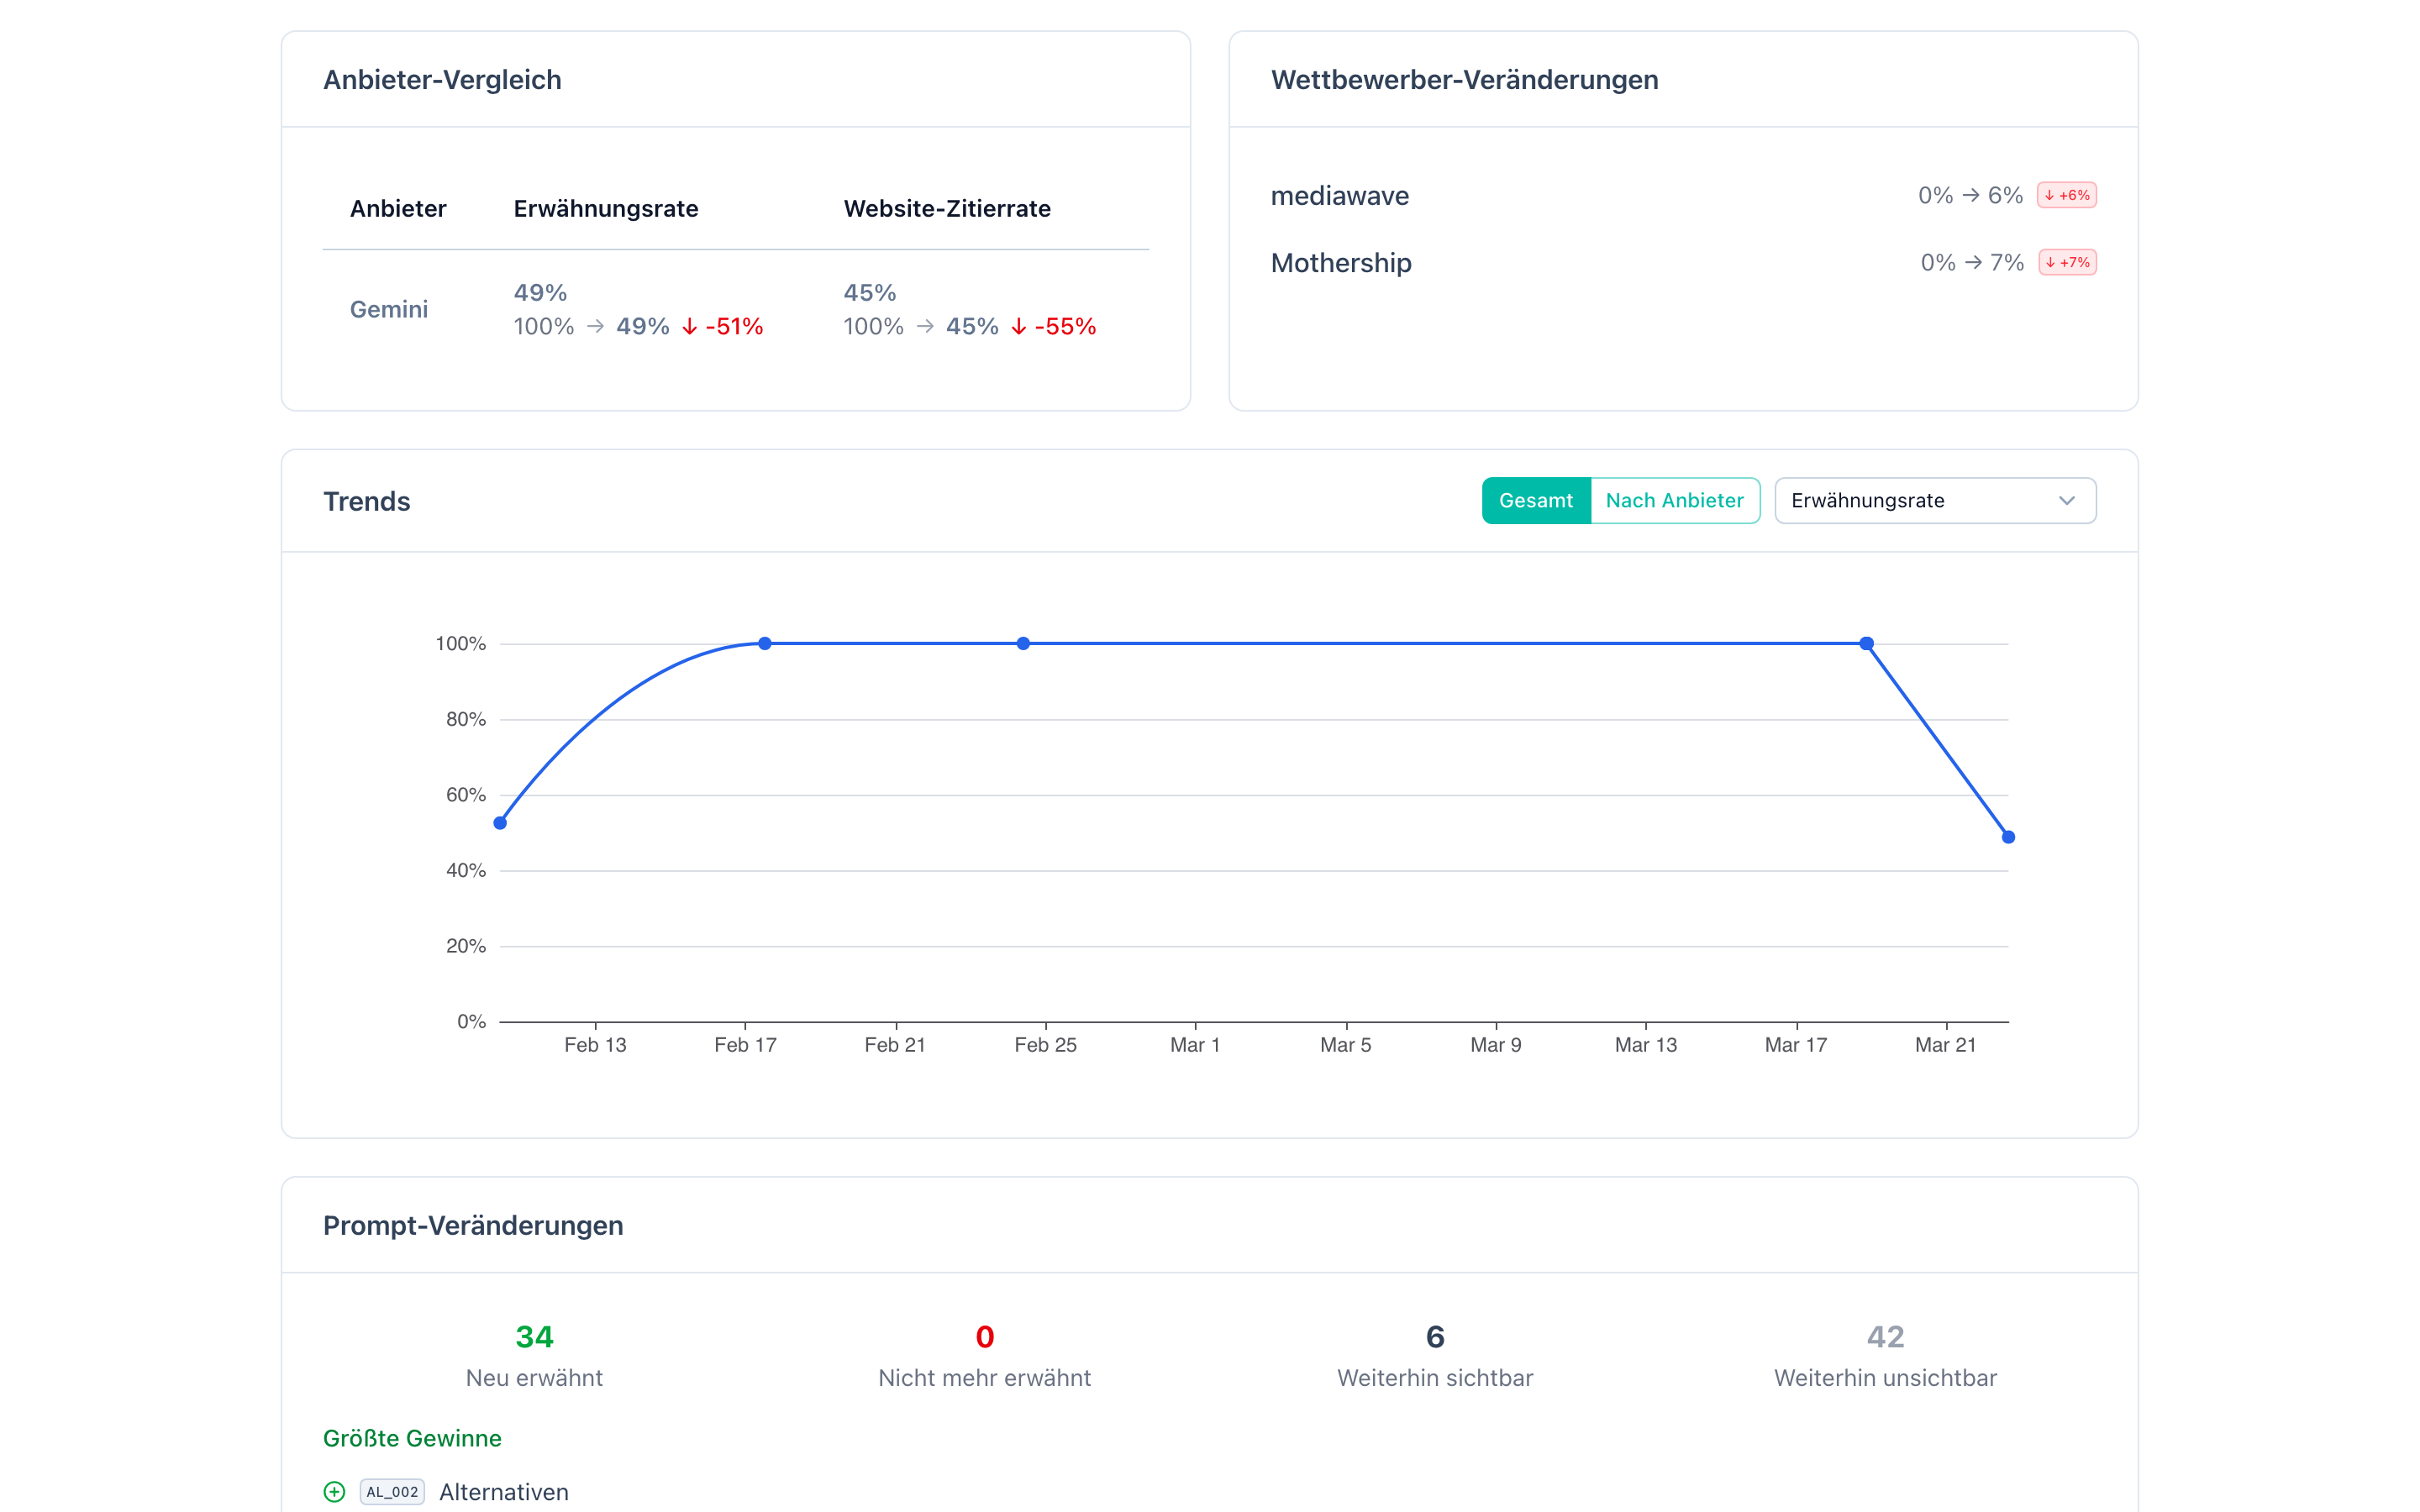
Task: Click the mediawave +6% change badge
Action: coord(2066,195)
